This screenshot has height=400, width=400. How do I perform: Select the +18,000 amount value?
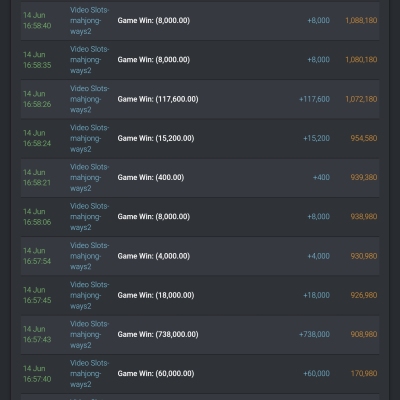[x=316, y=295]
